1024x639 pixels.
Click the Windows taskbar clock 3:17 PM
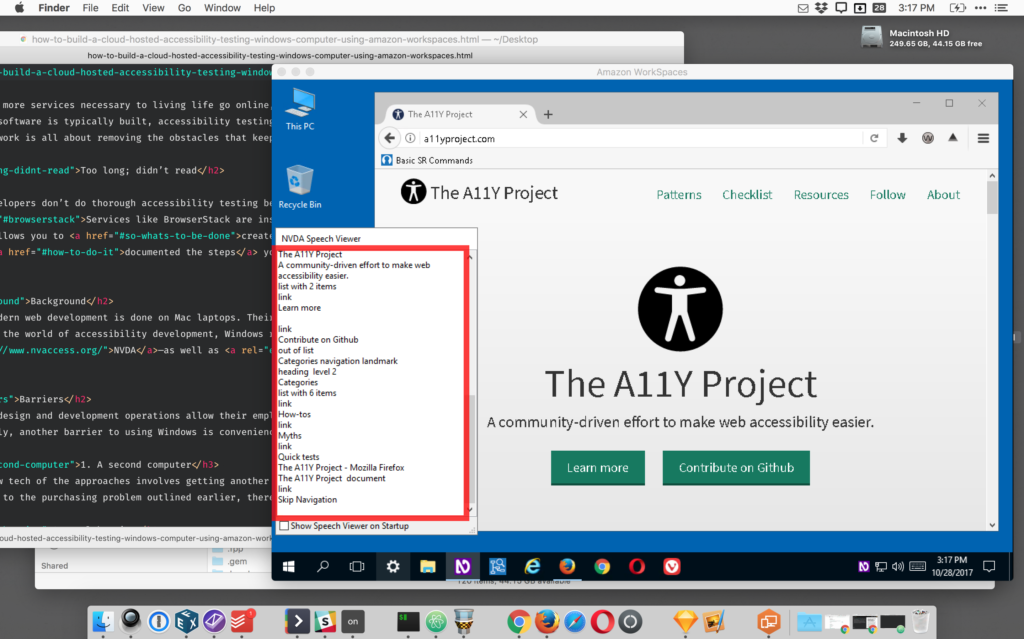click(952, 566)
